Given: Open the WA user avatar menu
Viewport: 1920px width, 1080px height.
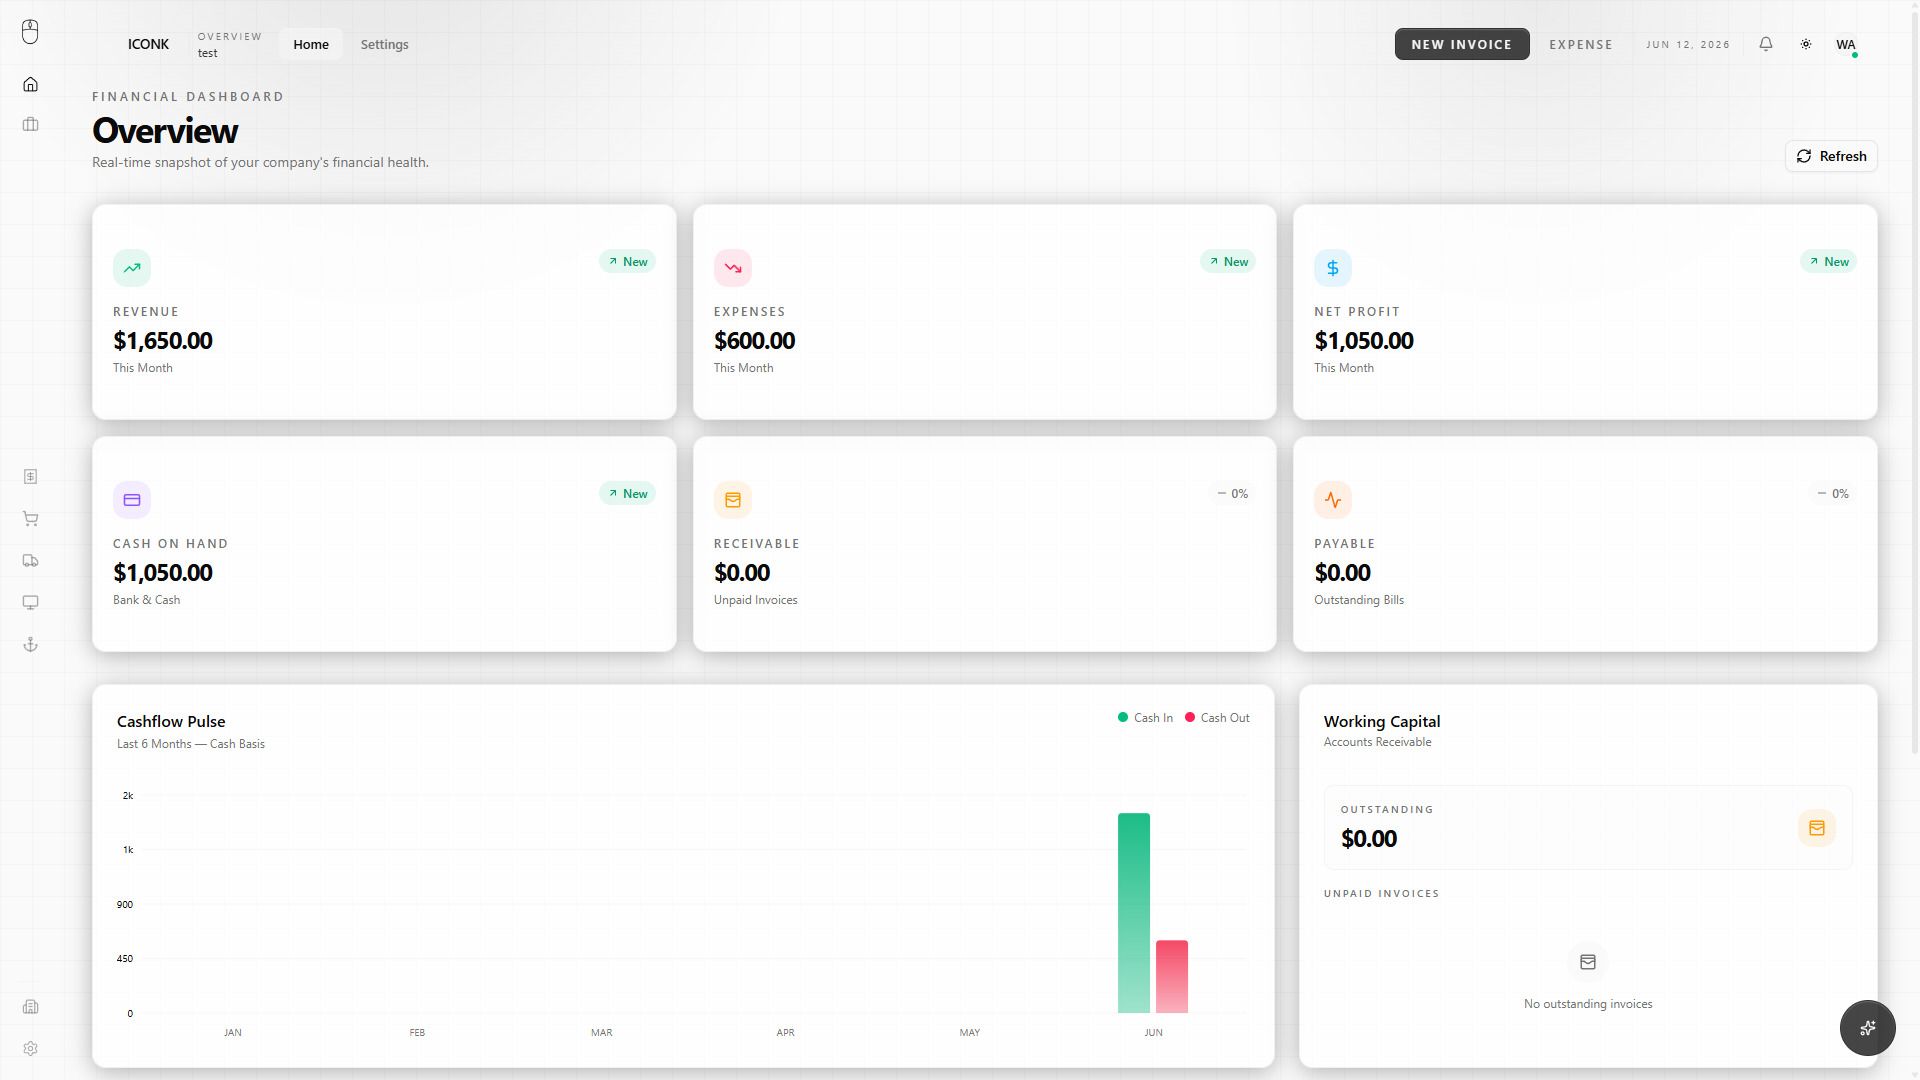Looking at the screenshot, I should point(1846,44).
